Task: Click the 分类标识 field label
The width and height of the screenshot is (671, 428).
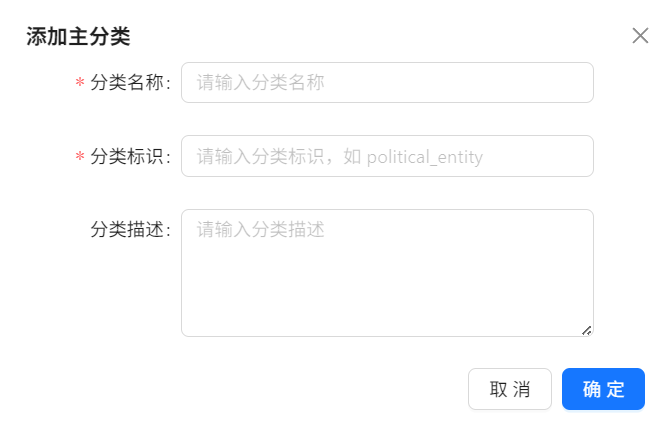Action: [130, 156]
